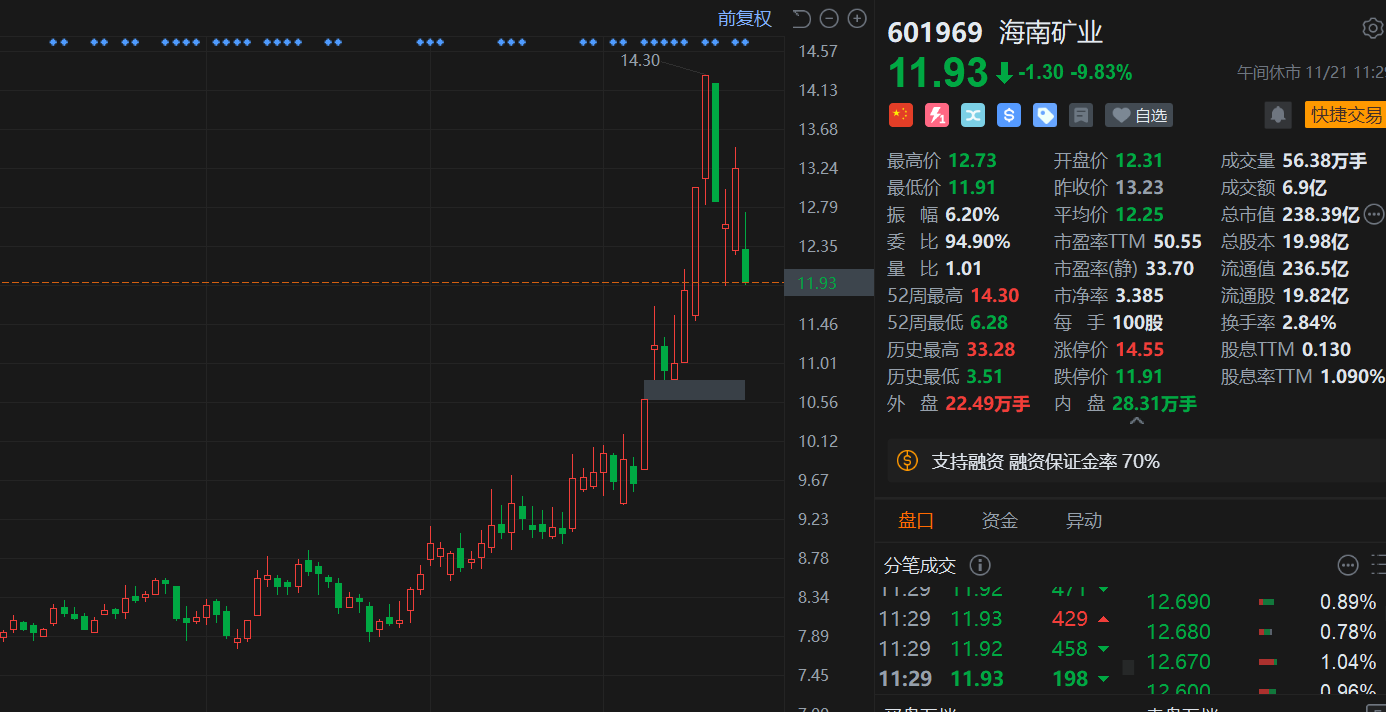Expand more options next to 总市值
This screenshot has width=1386, height=712.
pyautogui.click(x=1374, y=213)
